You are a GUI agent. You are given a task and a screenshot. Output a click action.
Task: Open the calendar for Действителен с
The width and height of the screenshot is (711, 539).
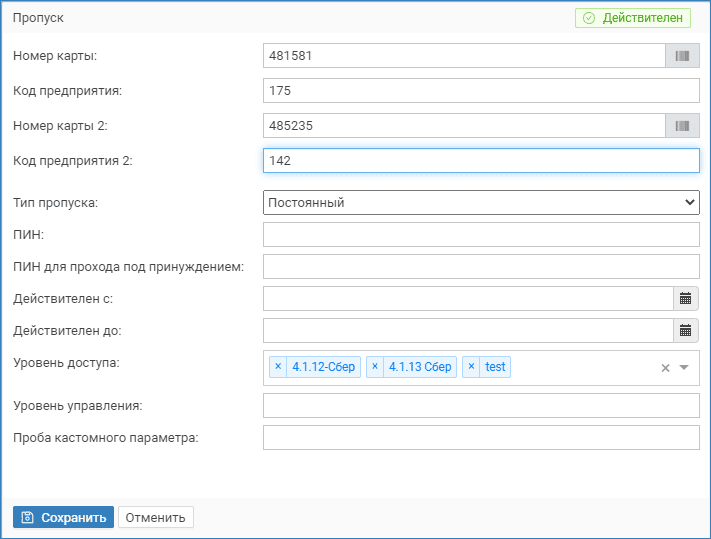click(685, 298)
